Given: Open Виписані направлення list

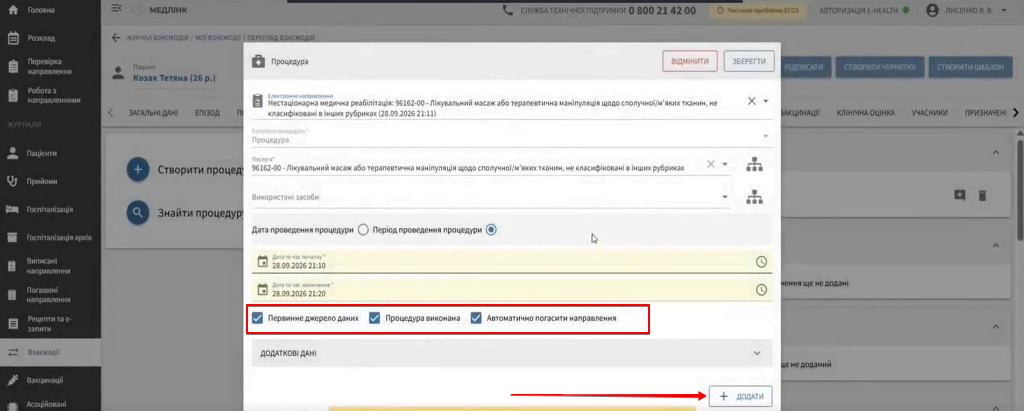Looking at the screenshot, I should coord(49,265).
